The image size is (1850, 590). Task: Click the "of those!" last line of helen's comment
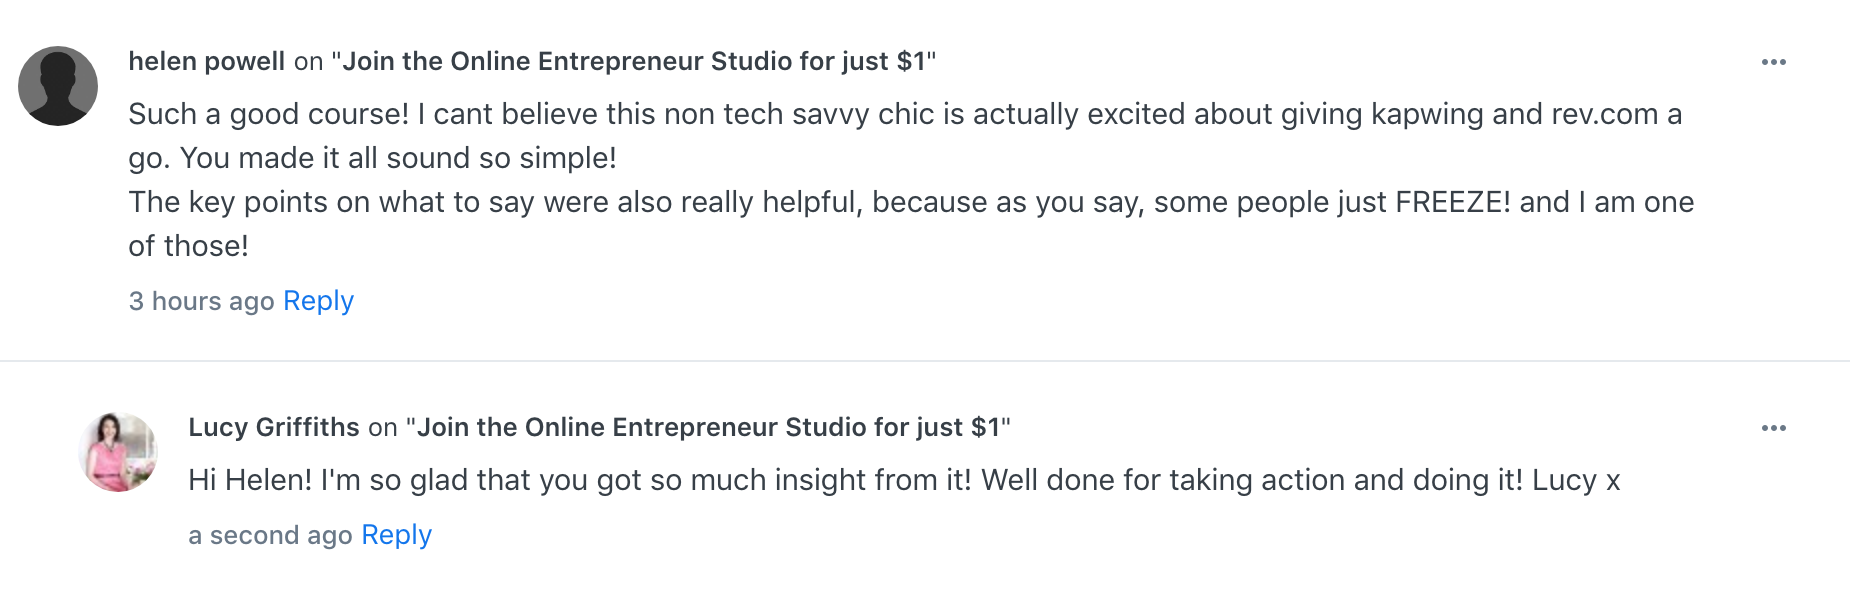tap(188, 246)
